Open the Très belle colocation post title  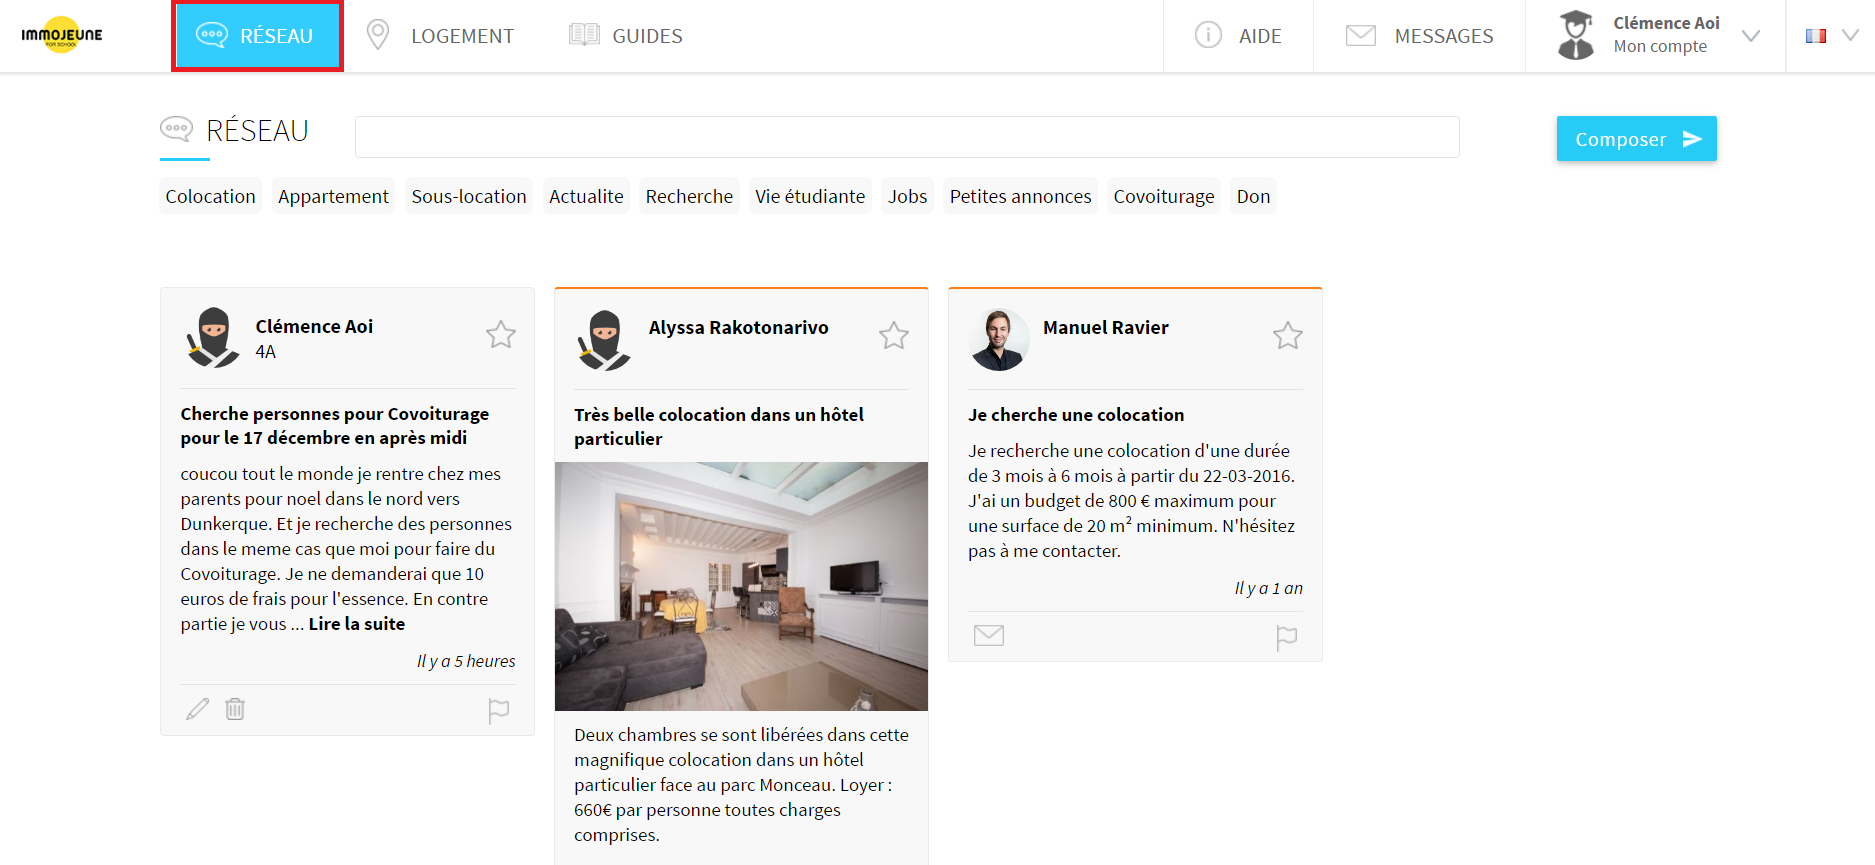click(719, 427)
